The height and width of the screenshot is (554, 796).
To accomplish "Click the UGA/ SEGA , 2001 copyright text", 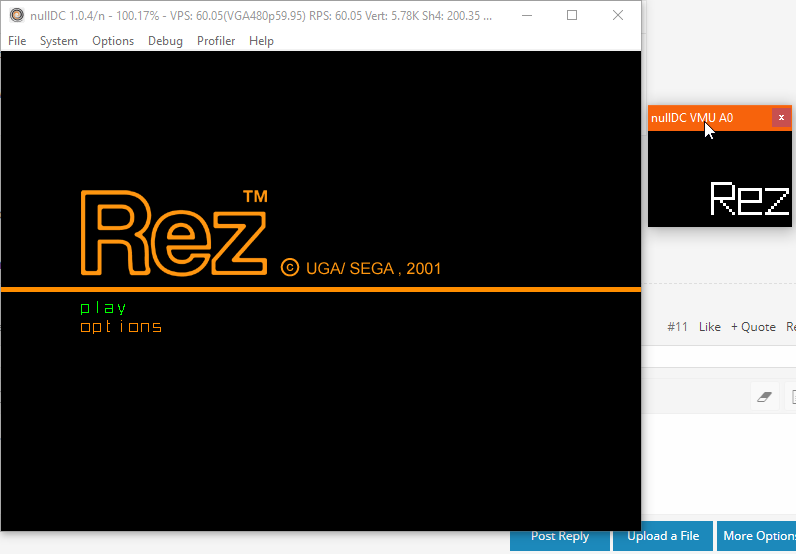I will [373, 268].
